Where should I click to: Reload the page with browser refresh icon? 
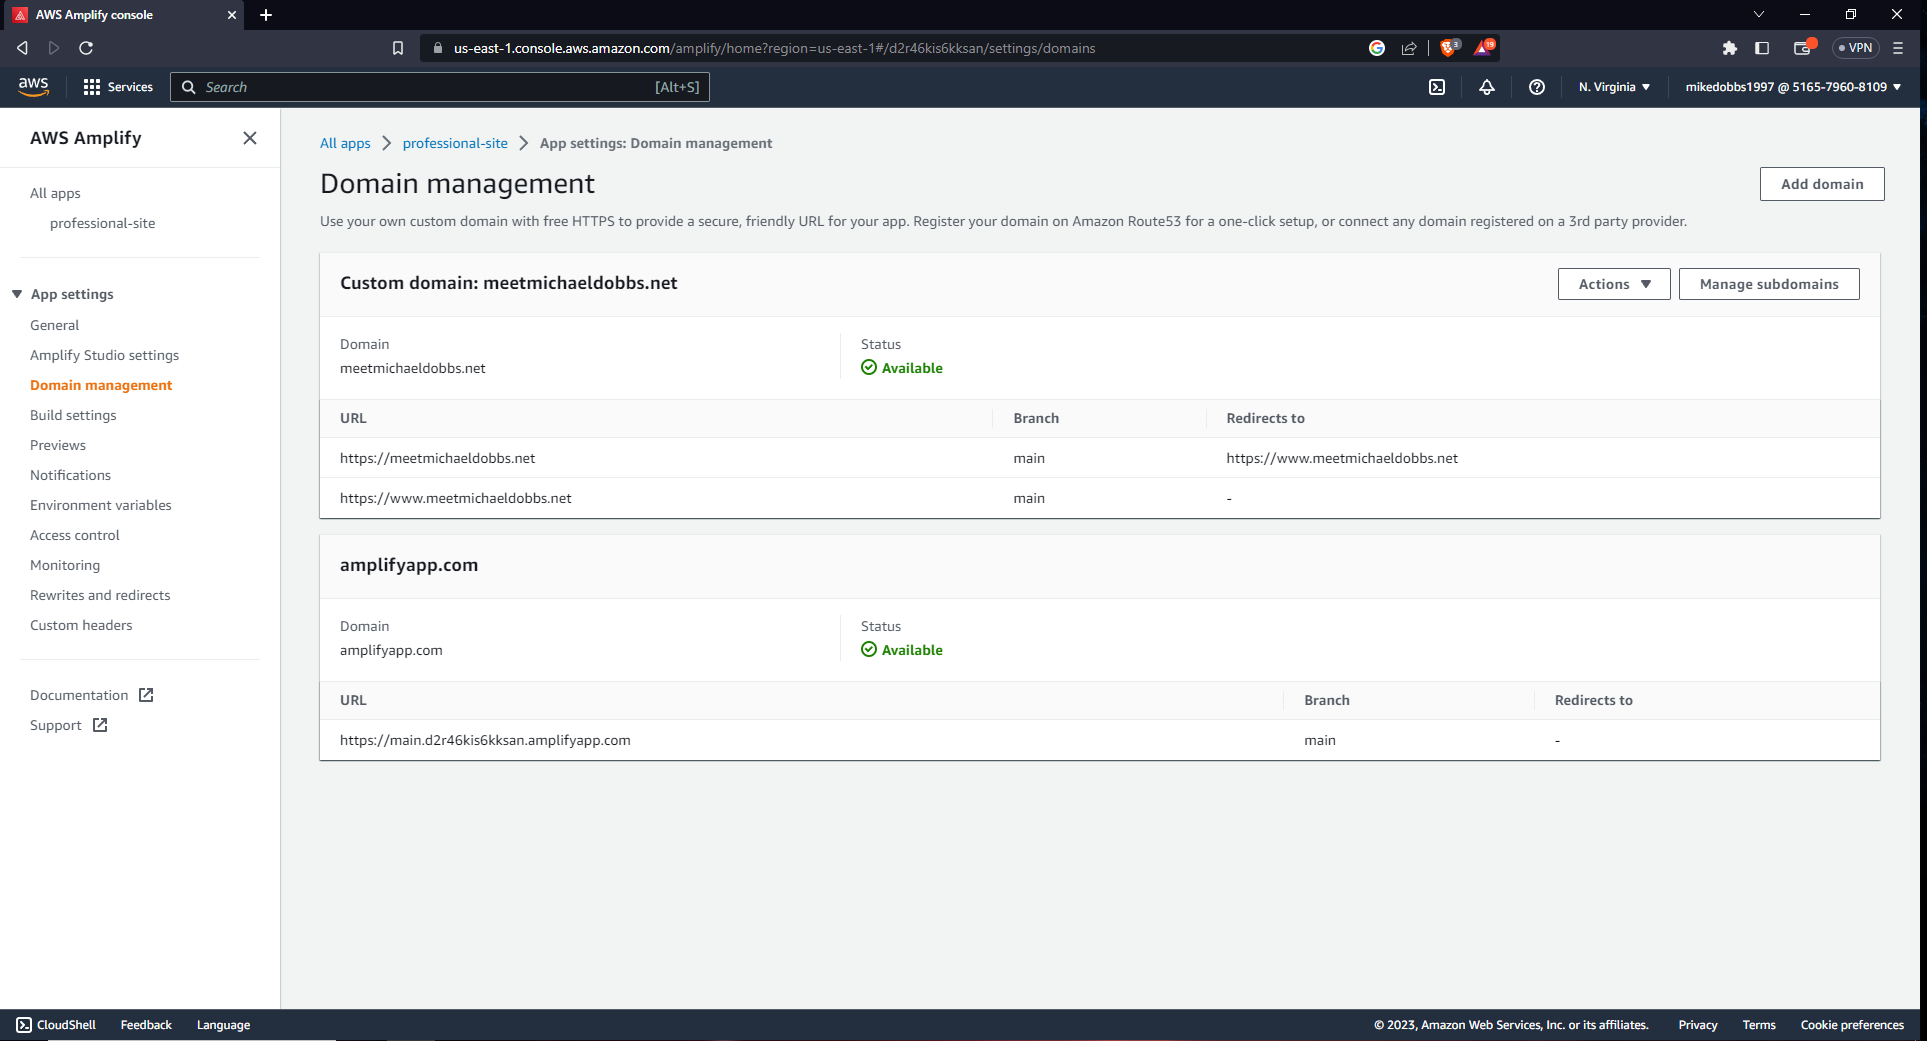click(x=86, y=48)
